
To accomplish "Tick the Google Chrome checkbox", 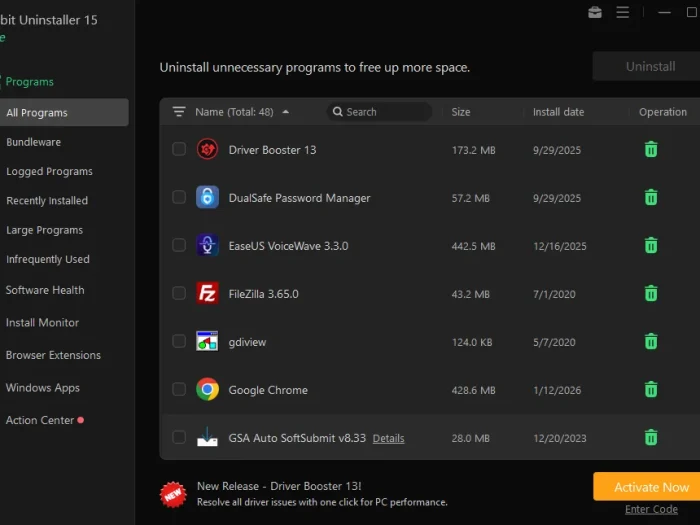I will click(x=179, y=389).
